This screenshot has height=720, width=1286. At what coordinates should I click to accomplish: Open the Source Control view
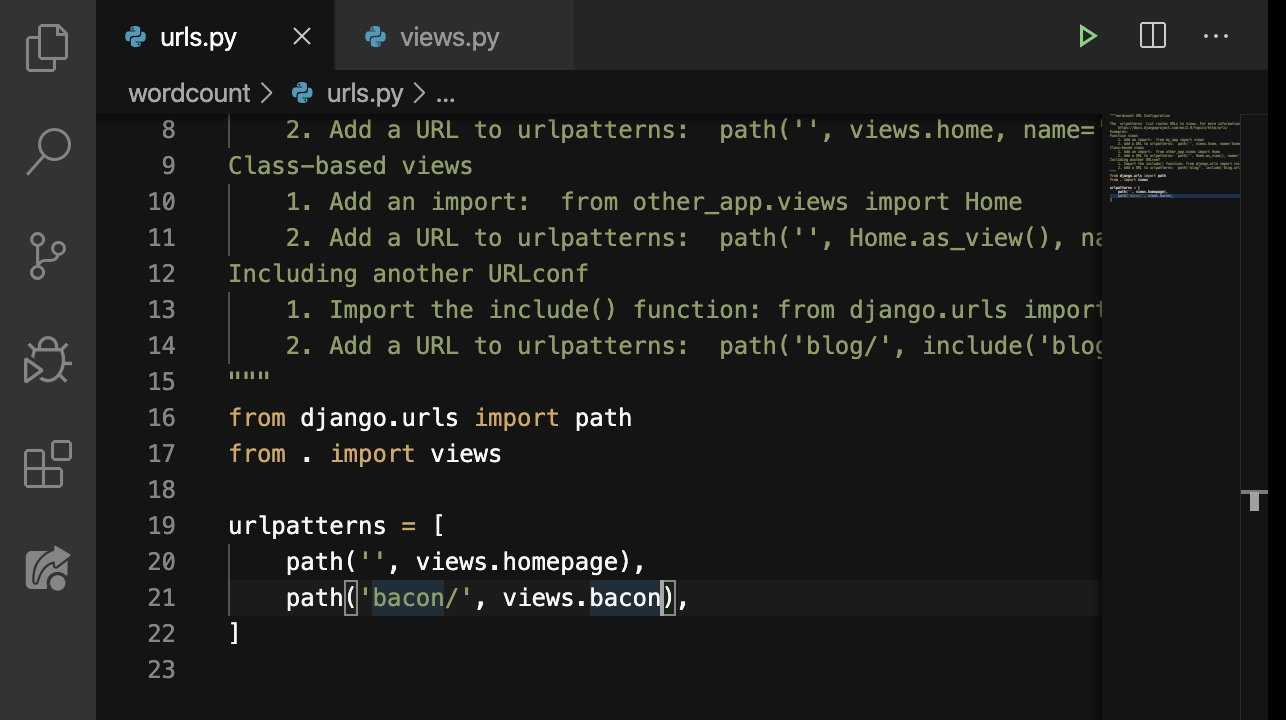click(48, 257)
